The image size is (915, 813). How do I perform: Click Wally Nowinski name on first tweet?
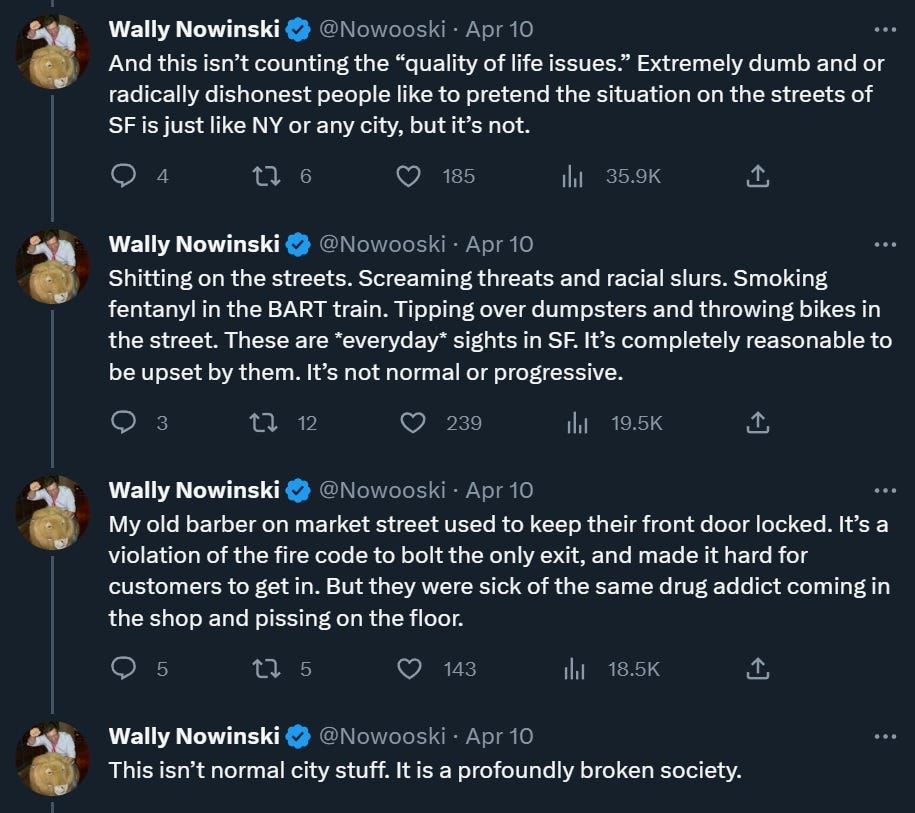pos(194,30)
